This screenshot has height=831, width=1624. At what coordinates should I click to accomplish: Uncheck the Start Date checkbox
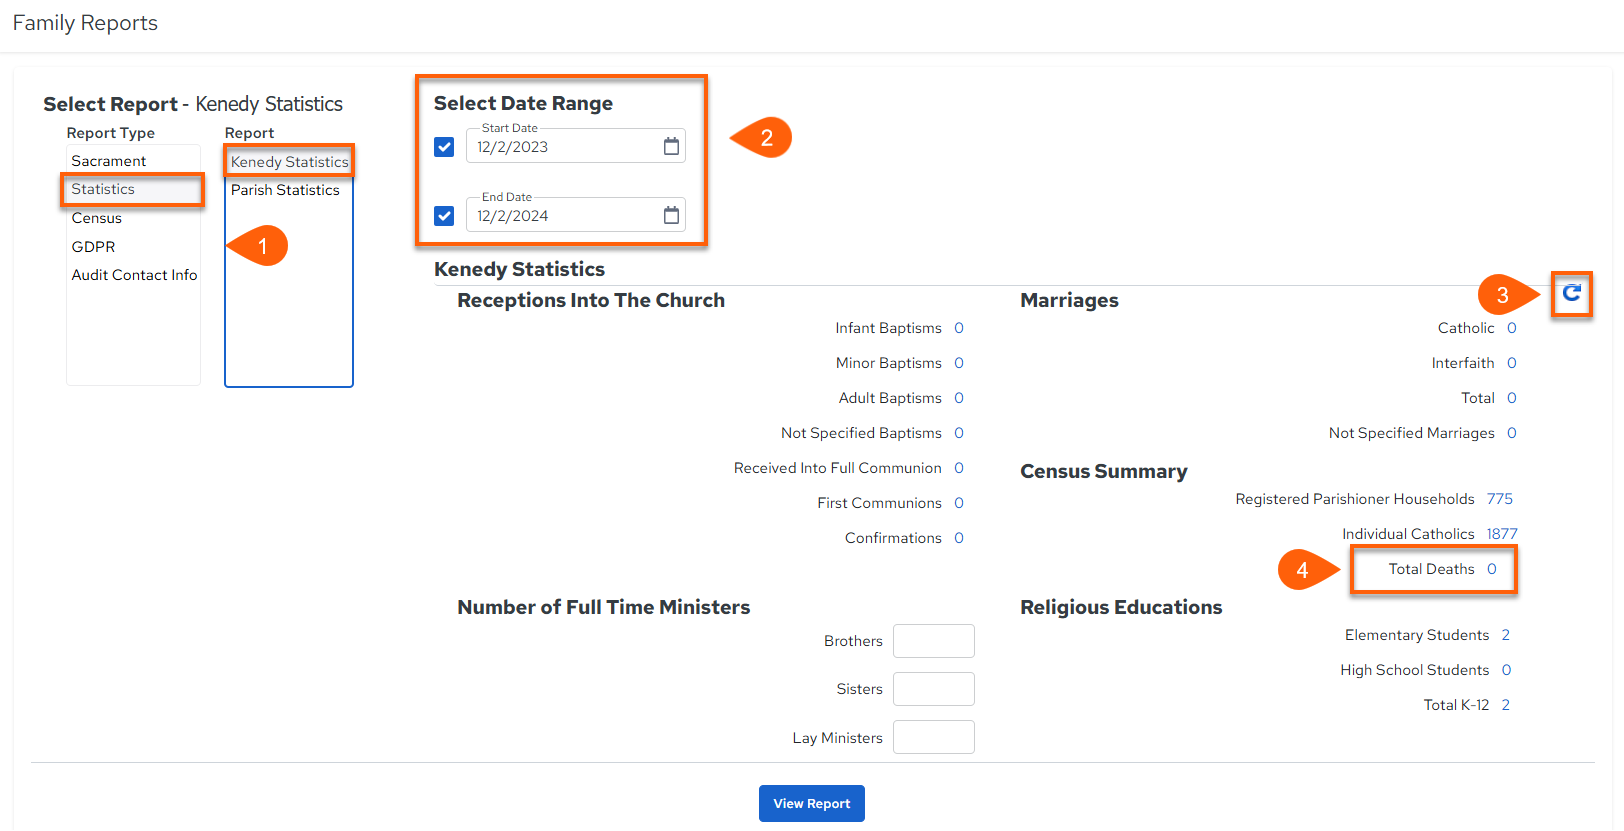point(444,147)
